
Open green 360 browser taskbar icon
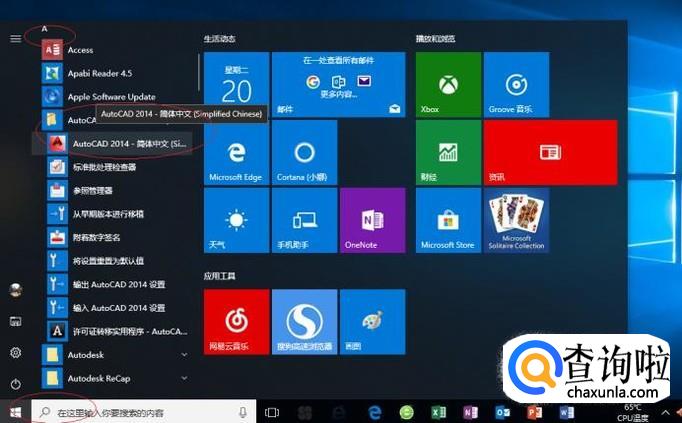(406, 412)
